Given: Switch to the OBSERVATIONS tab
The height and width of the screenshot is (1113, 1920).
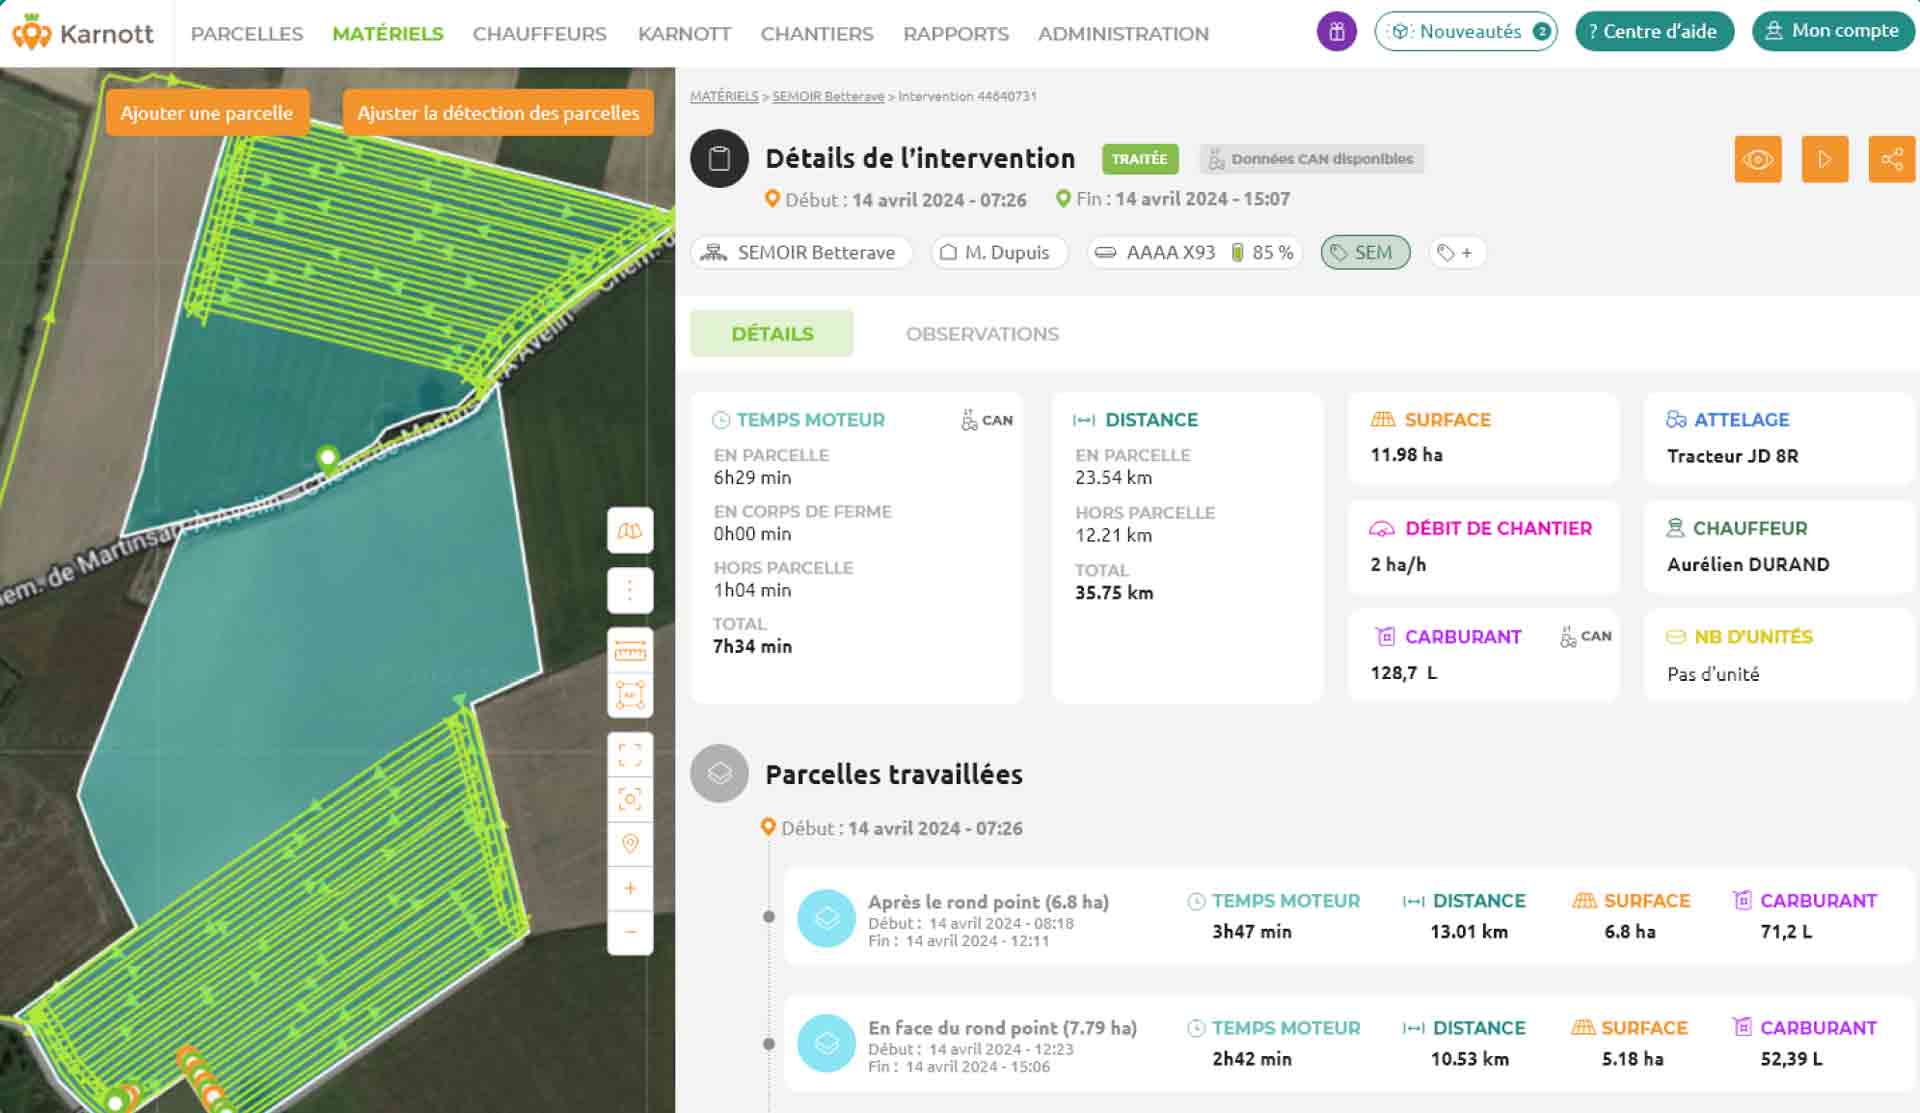Looking at the screenshot, I should [x=982, y=334].
